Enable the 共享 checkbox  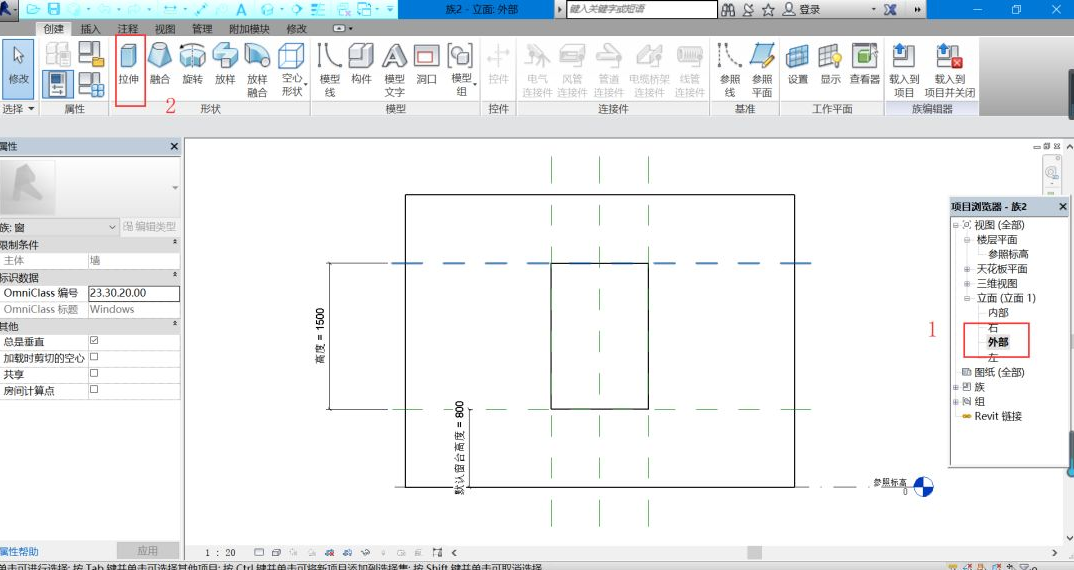[94, 373]
